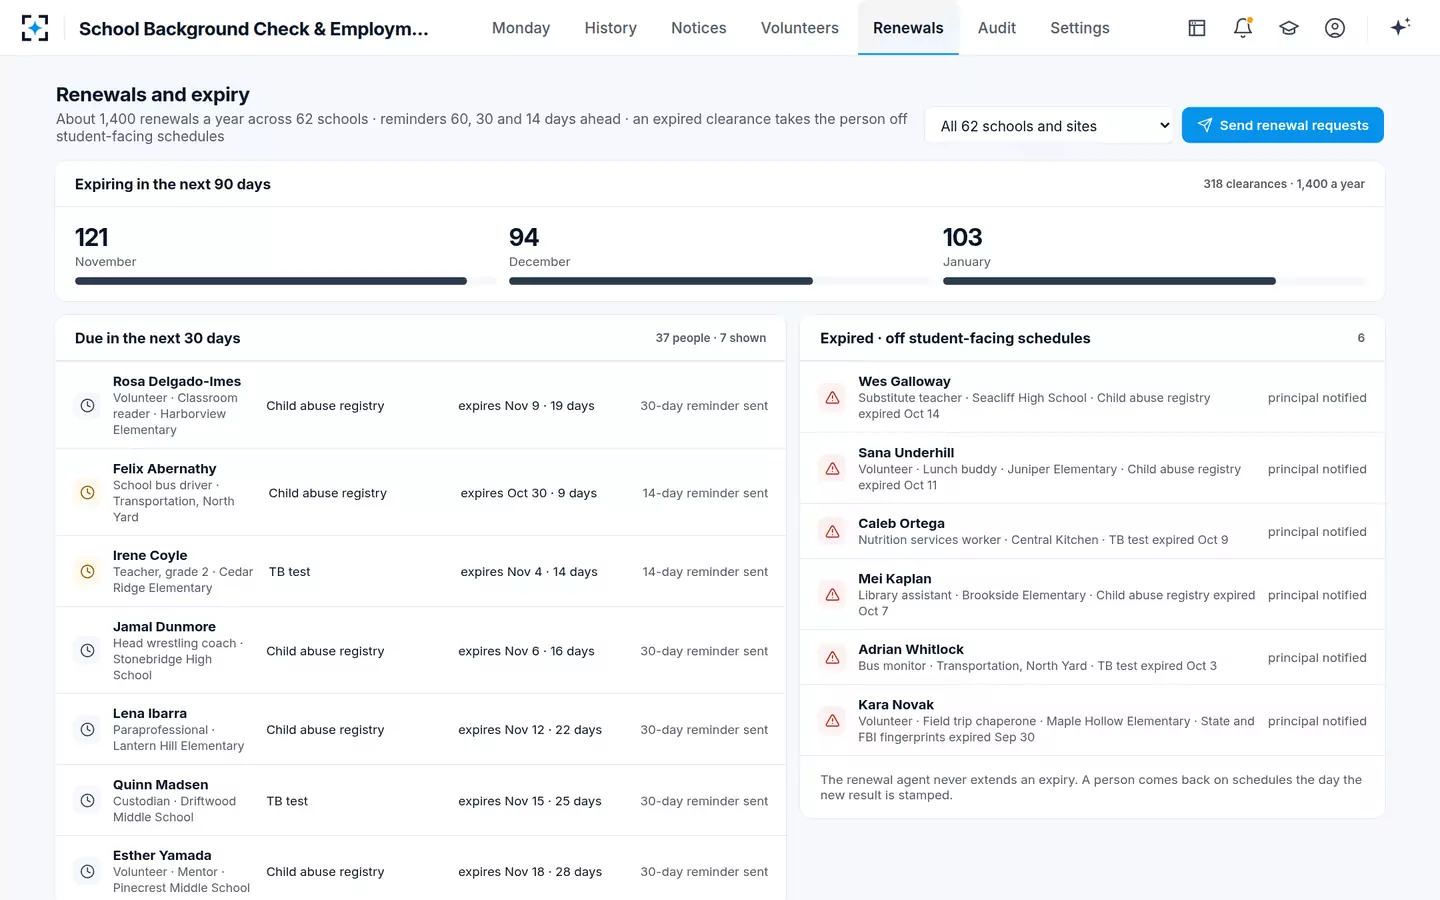Switch to the Monday tab
Image resolution: width=1440 pixels, height=900 pixels.
point(521,28)
